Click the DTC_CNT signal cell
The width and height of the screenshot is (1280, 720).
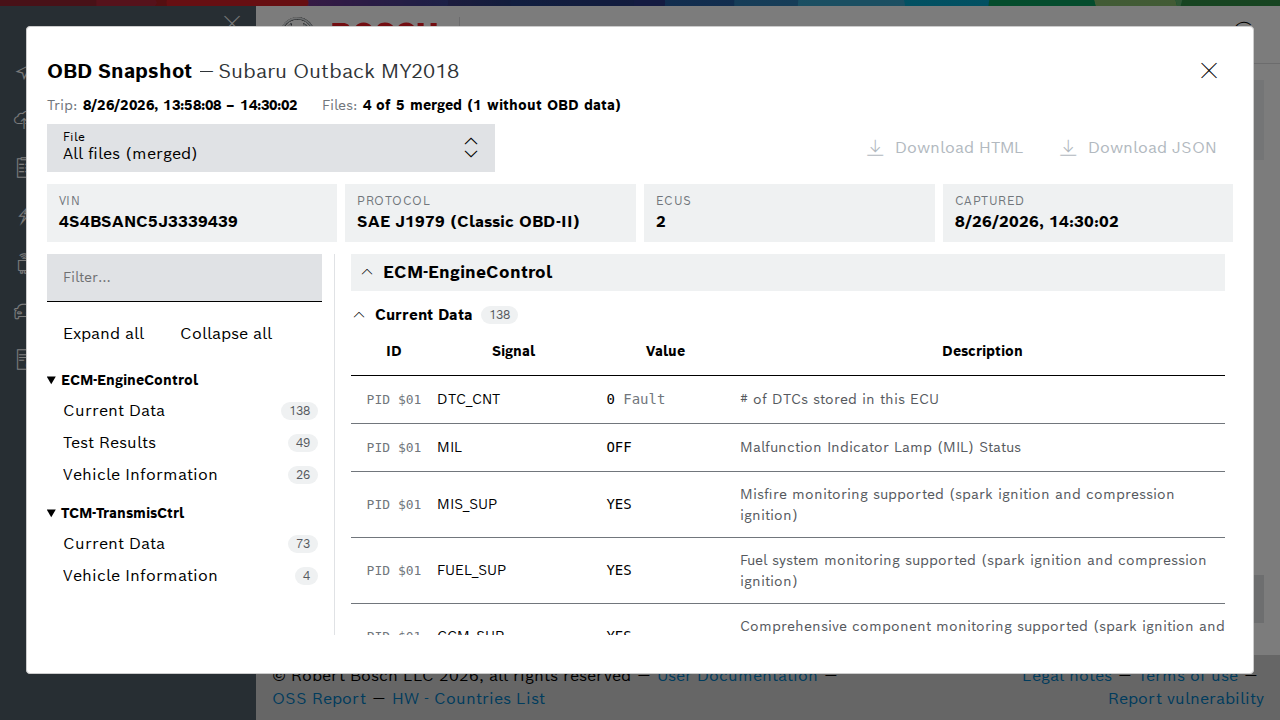tap(468, 399)
